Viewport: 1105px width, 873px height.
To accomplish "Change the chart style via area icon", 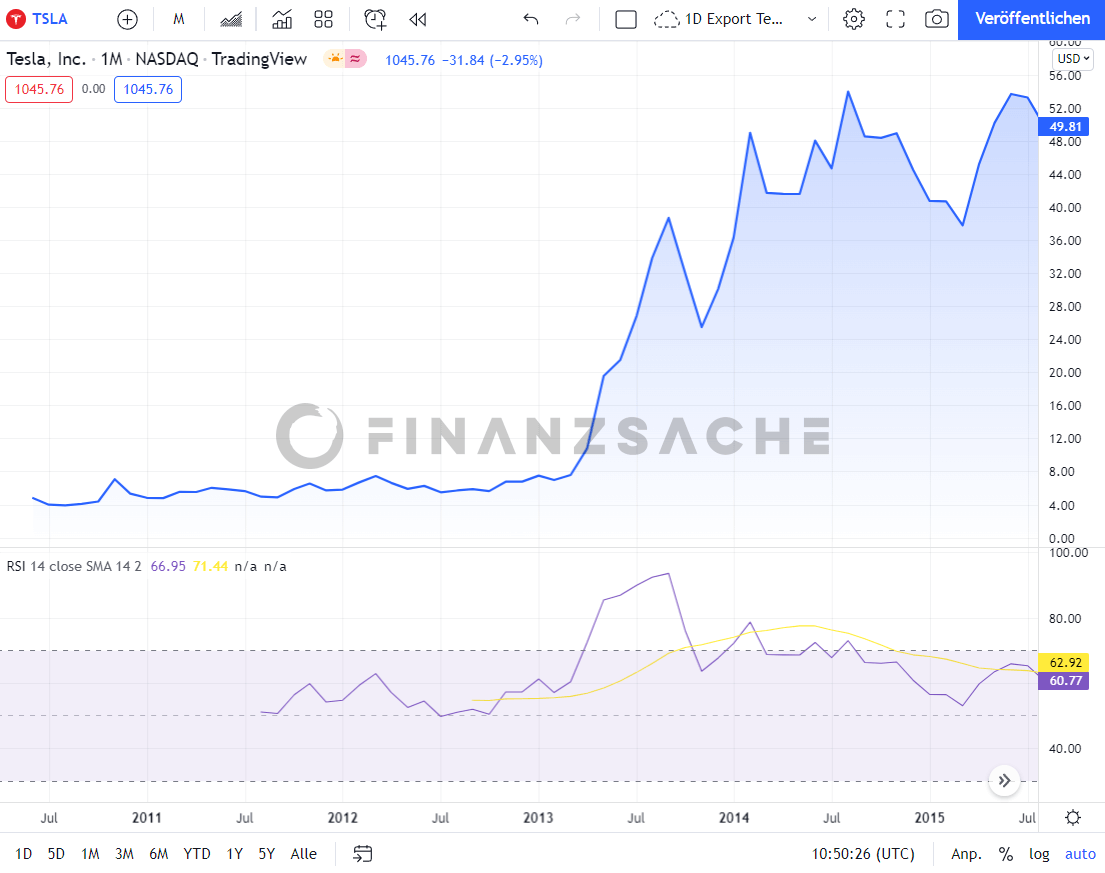I will (230, 20).
